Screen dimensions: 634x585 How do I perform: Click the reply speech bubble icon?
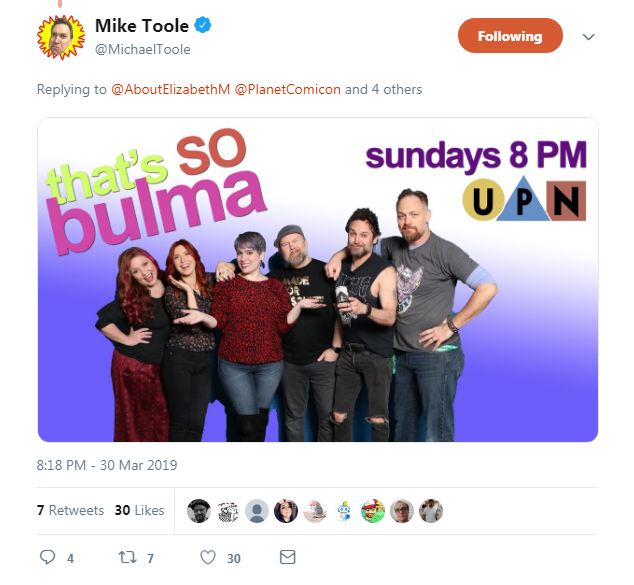point(47,557)
